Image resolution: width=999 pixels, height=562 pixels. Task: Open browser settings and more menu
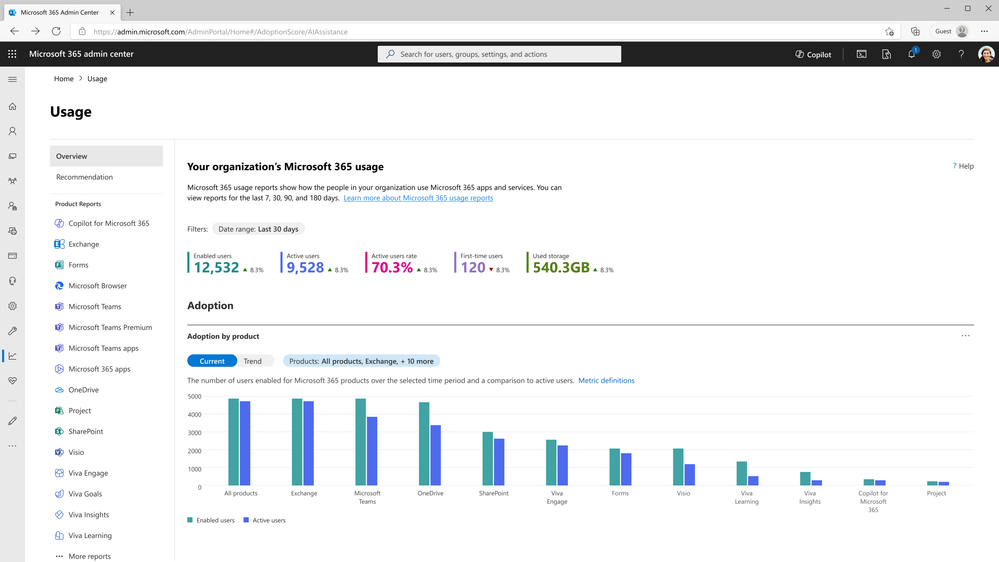pos(984,31)
